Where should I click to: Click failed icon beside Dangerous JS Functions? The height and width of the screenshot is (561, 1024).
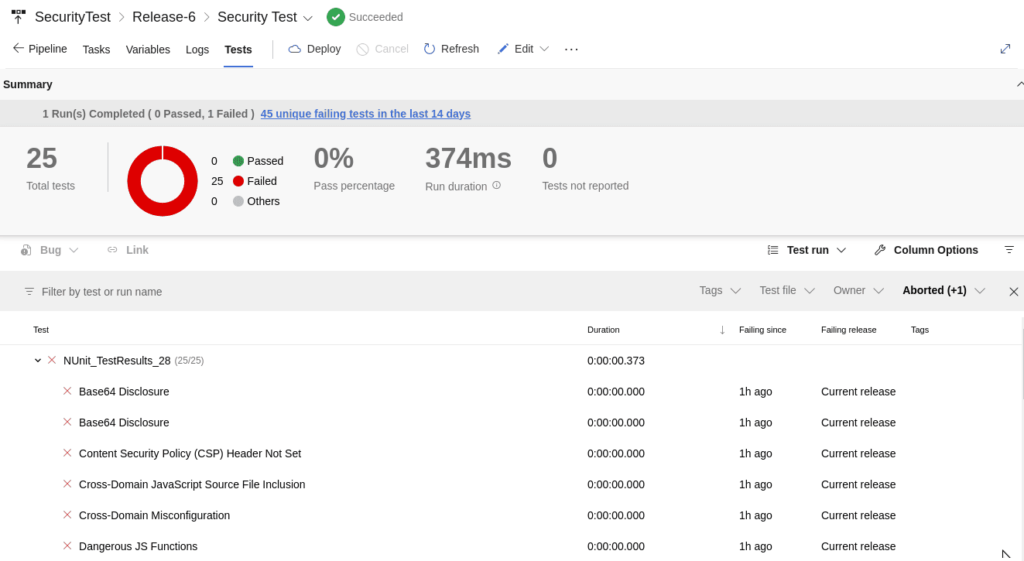click(x=67, y=546)
